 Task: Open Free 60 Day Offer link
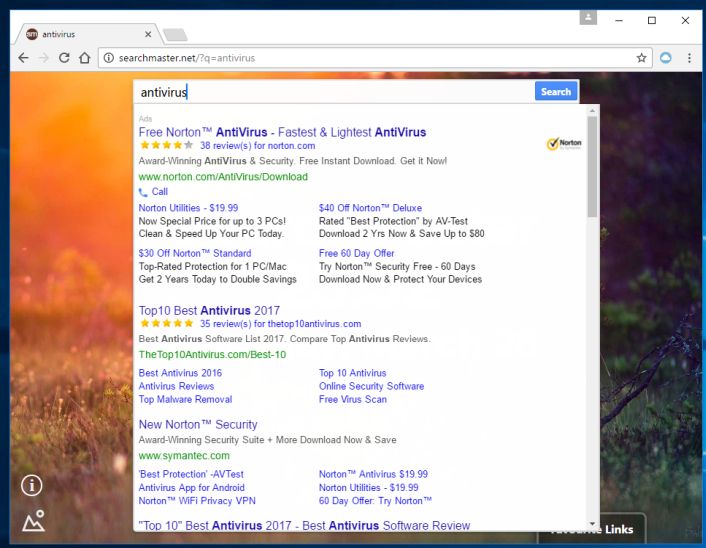pyautogui.click(x=357, y=253)
